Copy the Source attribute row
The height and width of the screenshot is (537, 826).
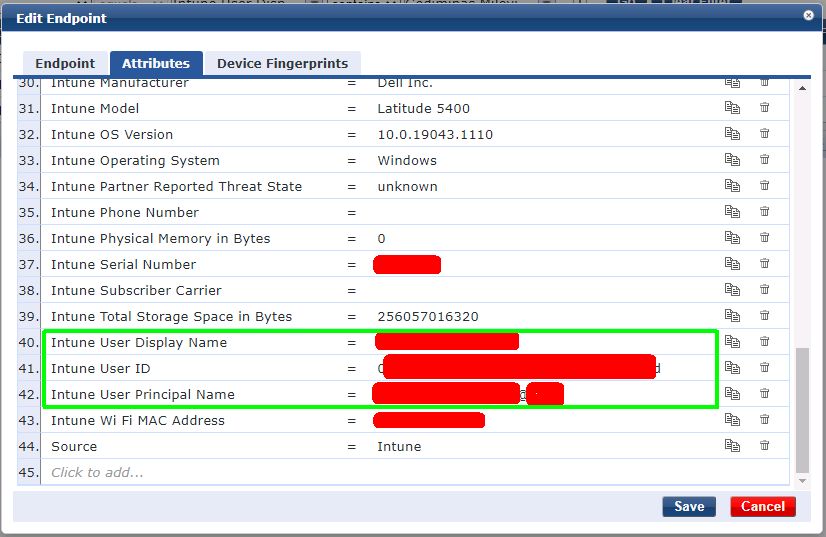click(x=732, y=445)
